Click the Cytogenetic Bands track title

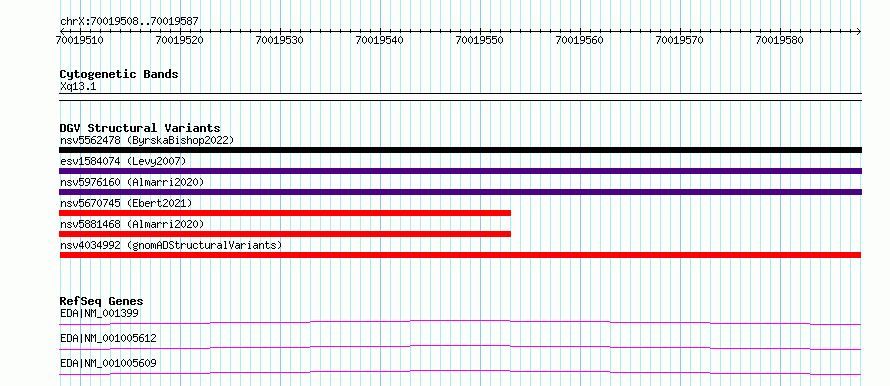[119, 74]
